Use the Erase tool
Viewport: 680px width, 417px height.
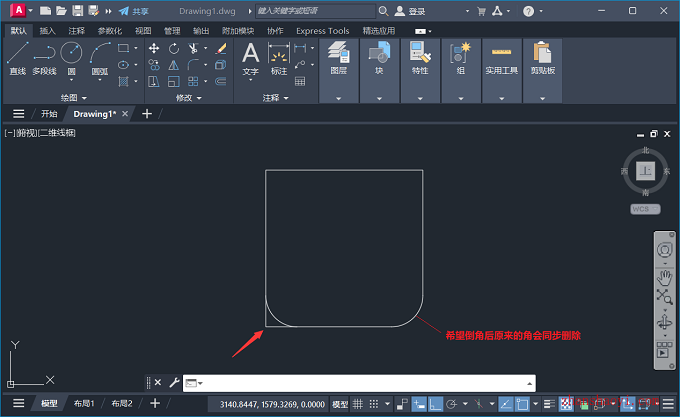pyautogui.click(x=221, y=48)
